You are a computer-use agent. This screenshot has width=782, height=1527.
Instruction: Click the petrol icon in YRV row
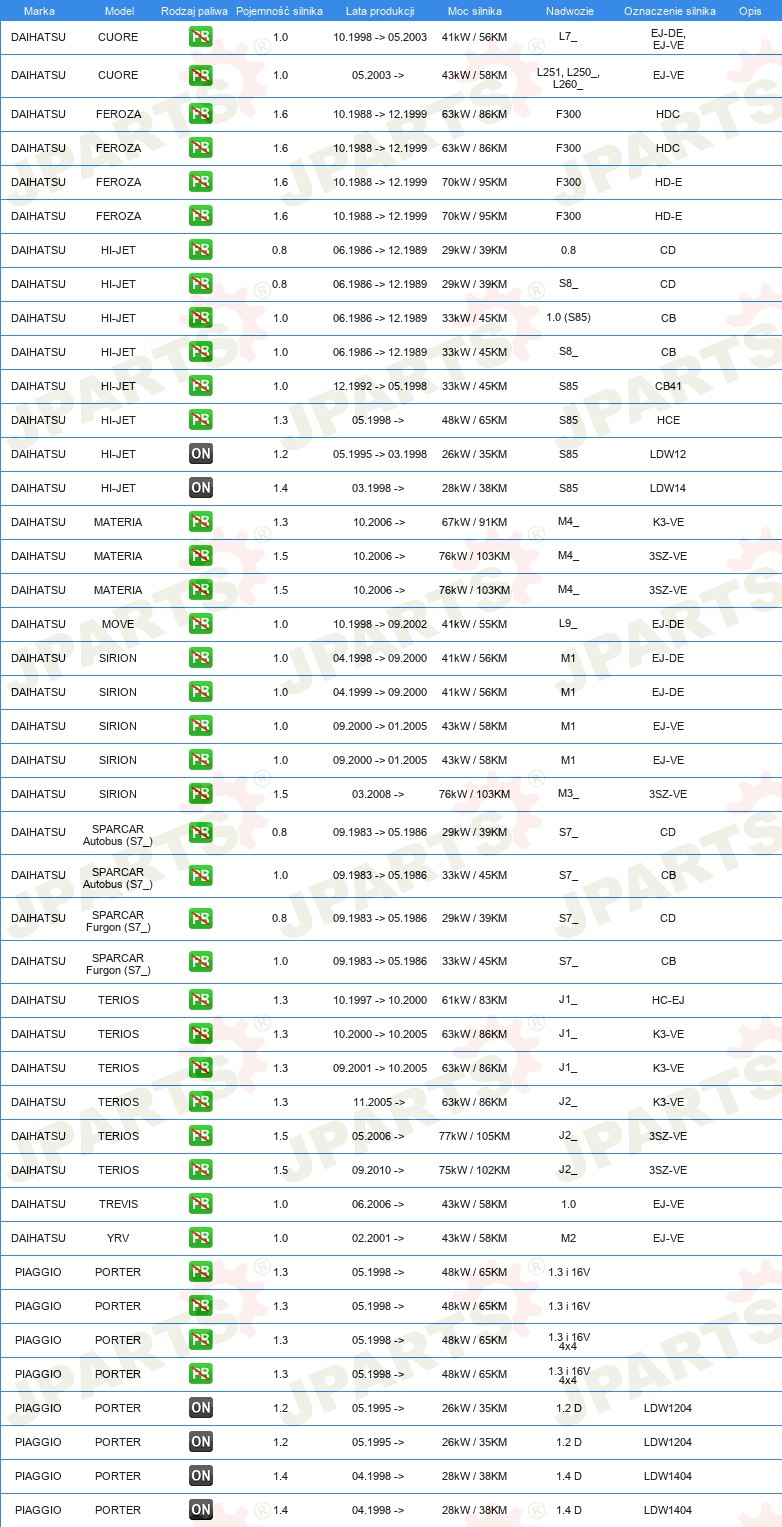point(200,1238)
